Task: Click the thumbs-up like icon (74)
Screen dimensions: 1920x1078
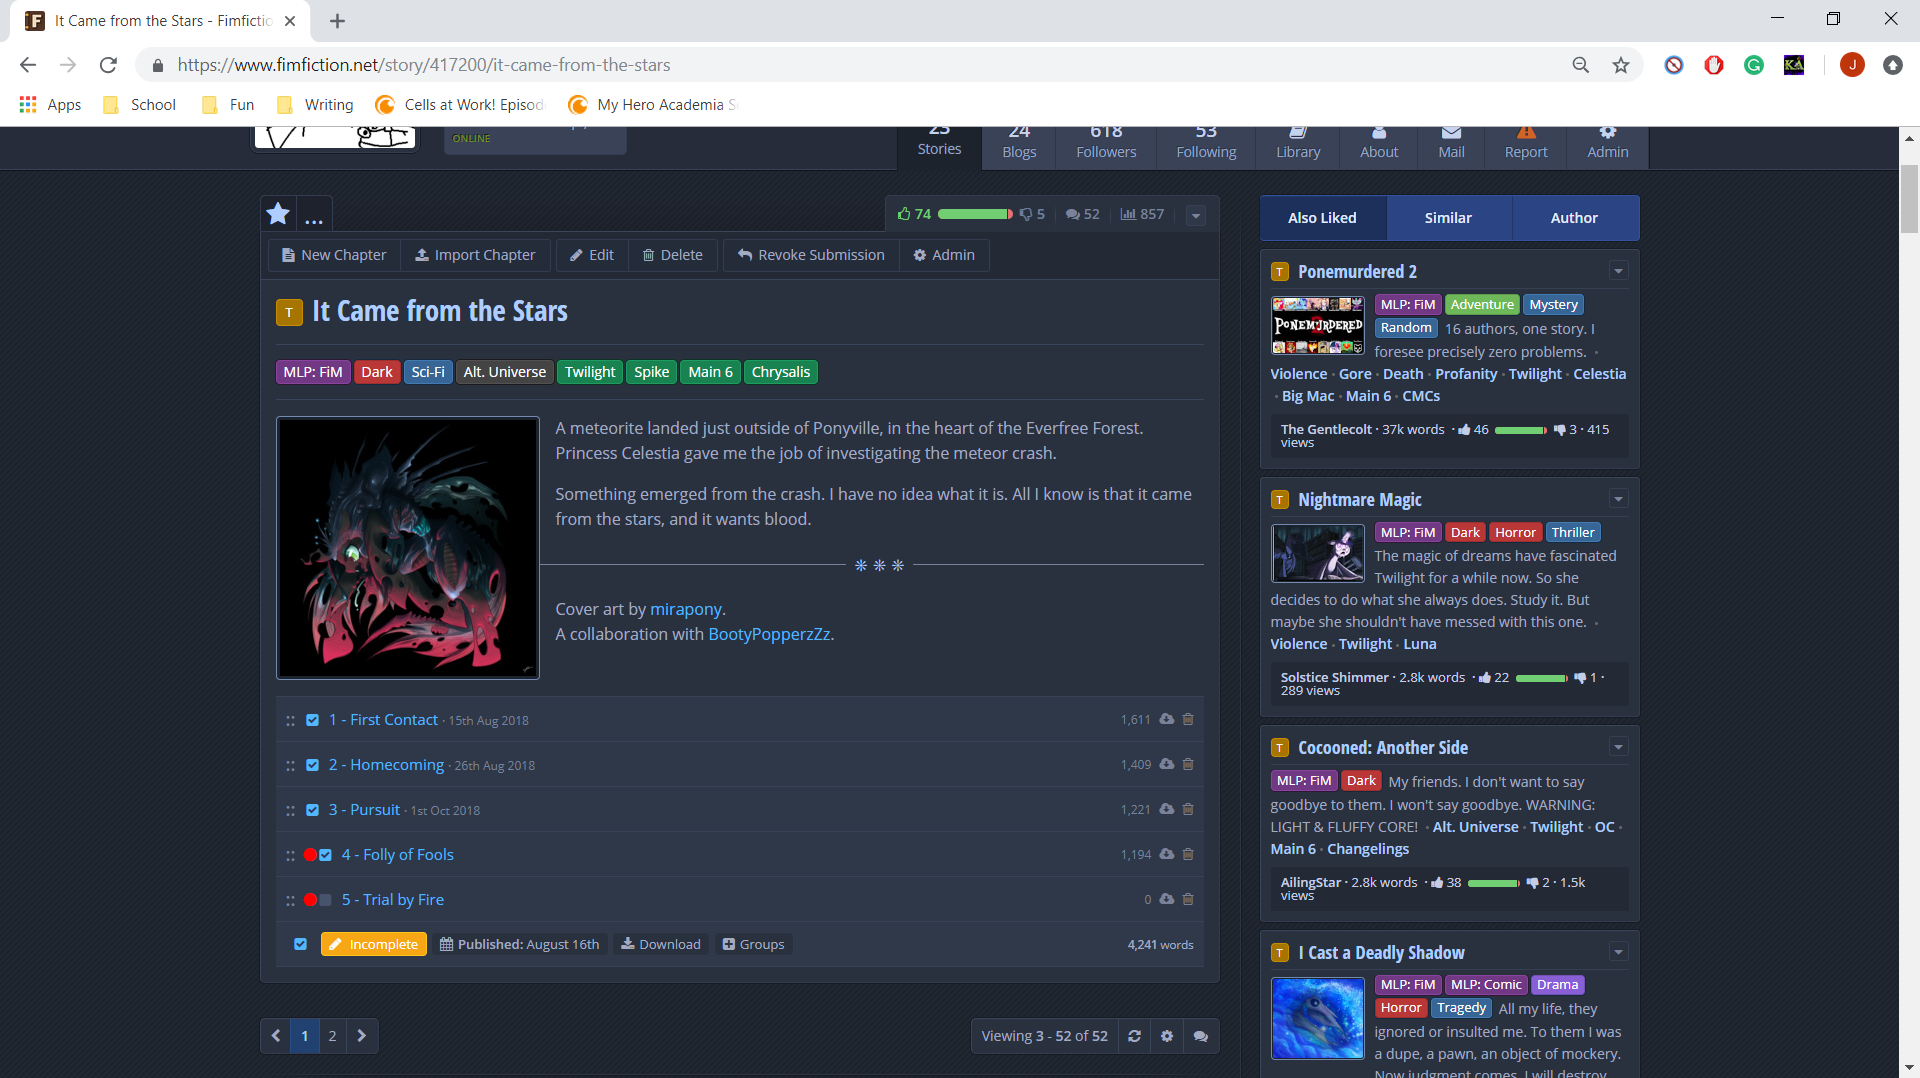Action: pos(904,214)
